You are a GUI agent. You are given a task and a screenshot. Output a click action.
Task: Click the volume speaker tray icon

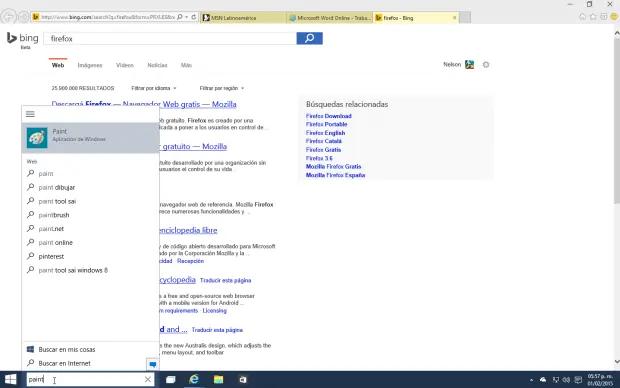coord(567,380)
